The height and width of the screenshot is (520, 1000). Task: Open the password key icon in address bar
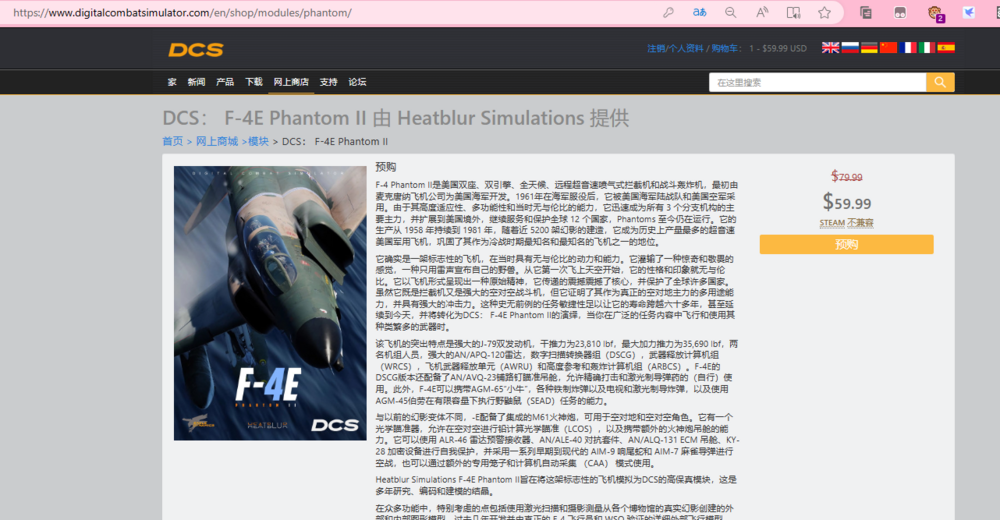point(668,12)
